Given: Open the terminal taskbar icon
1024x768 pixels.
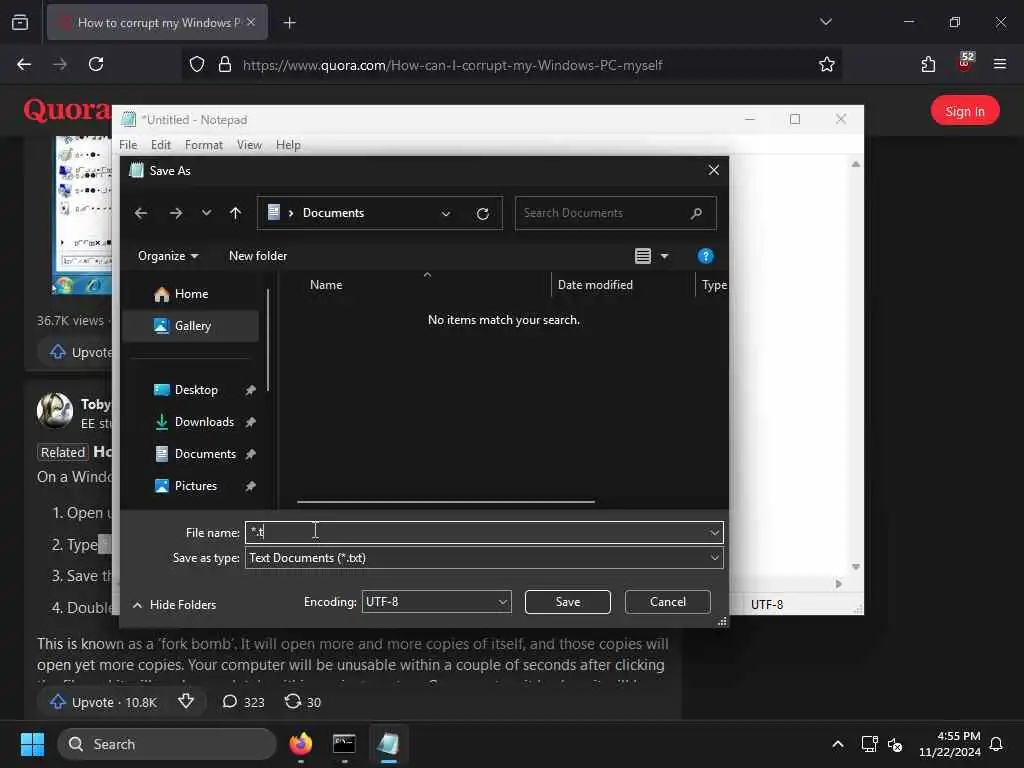Looking at the screenshot, I should tap(344, 744).
